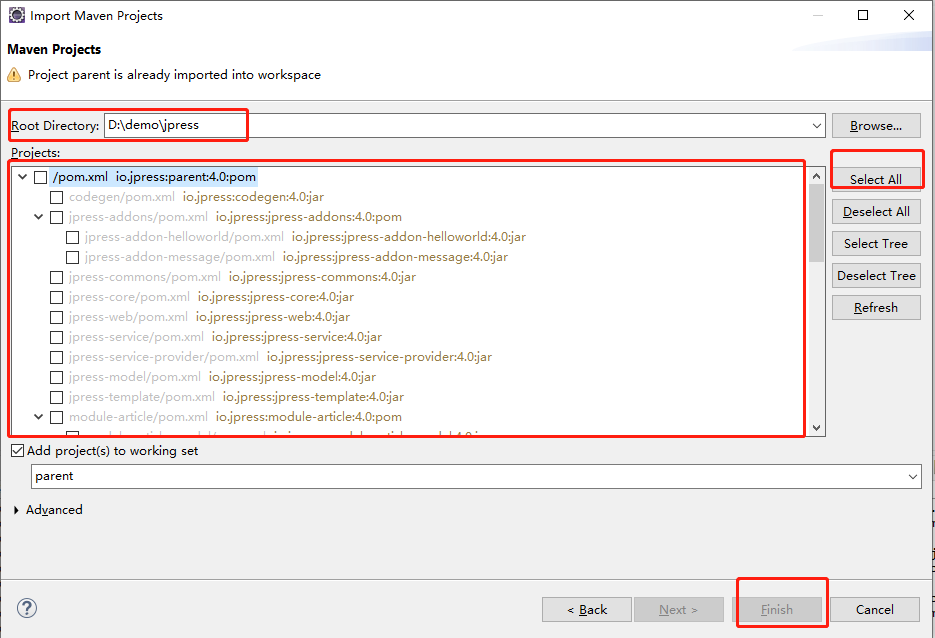Viewport: 935px width, 638px height.
Task: Tick the jpress-core/pom.xml checkbox
Action: point(57,297)
